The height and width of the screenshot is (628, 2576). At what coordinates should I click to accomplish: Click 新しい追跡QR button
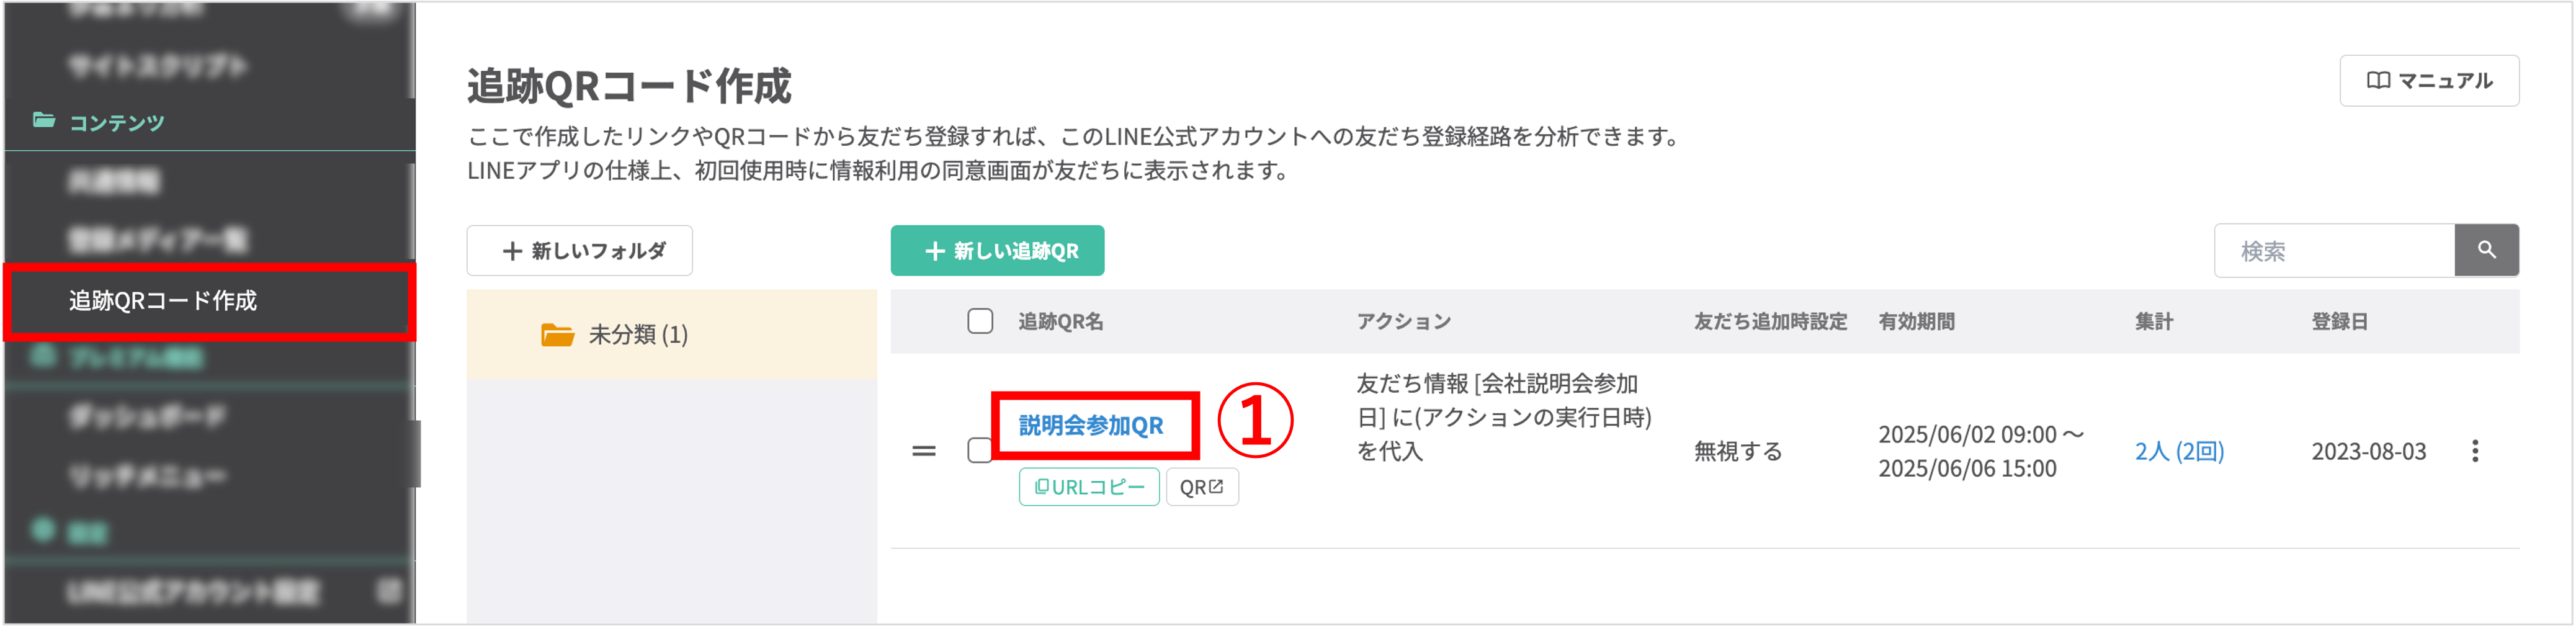point(997,250)
